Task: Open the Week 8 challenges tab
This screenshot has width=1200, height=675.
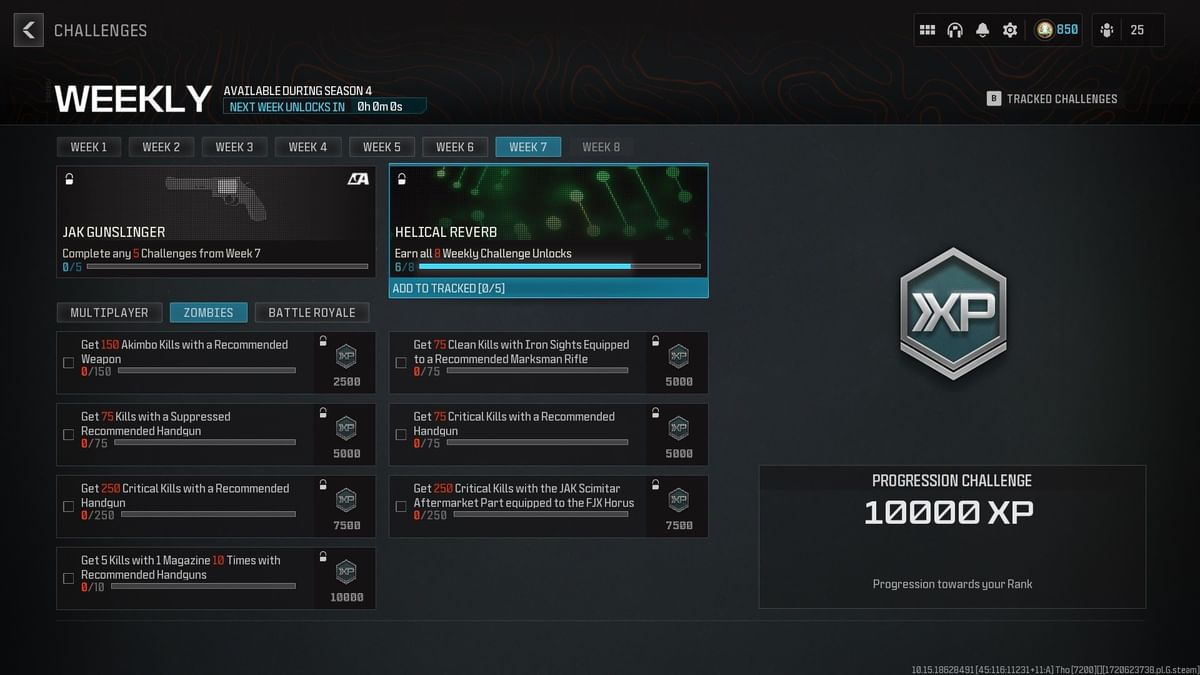Action: point(602,146)
